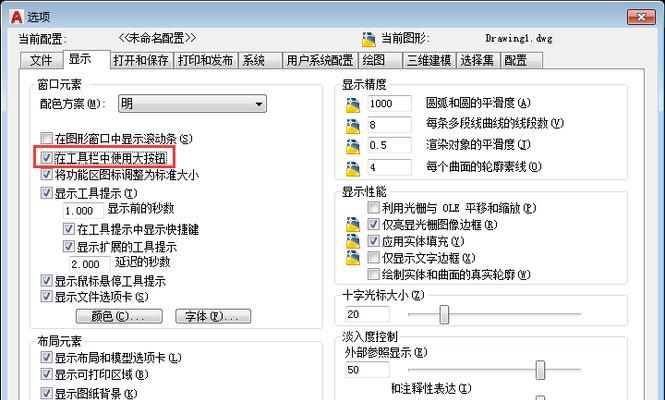Click the 每个曲面的轮廓素线 field showing 4
This screenshot has height=400, width=665.
point(389,168)
